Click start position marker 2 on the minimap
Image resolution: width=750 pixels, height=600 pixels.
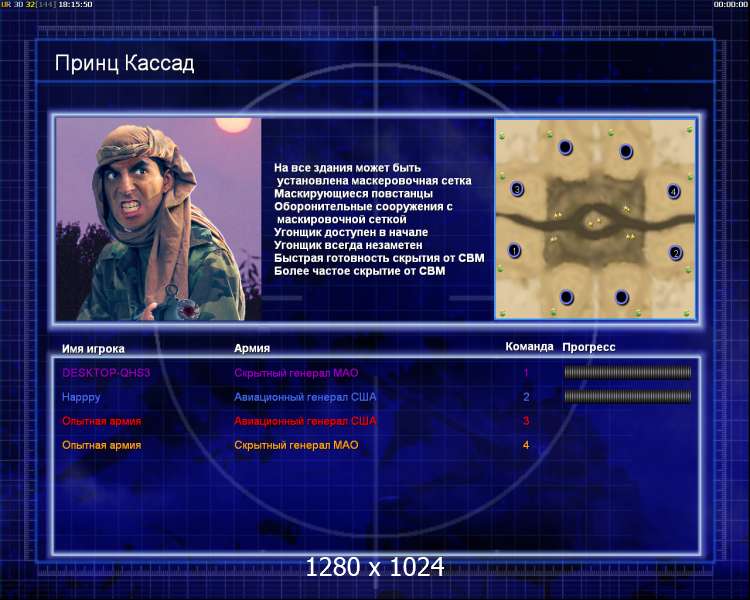[675, 253]
